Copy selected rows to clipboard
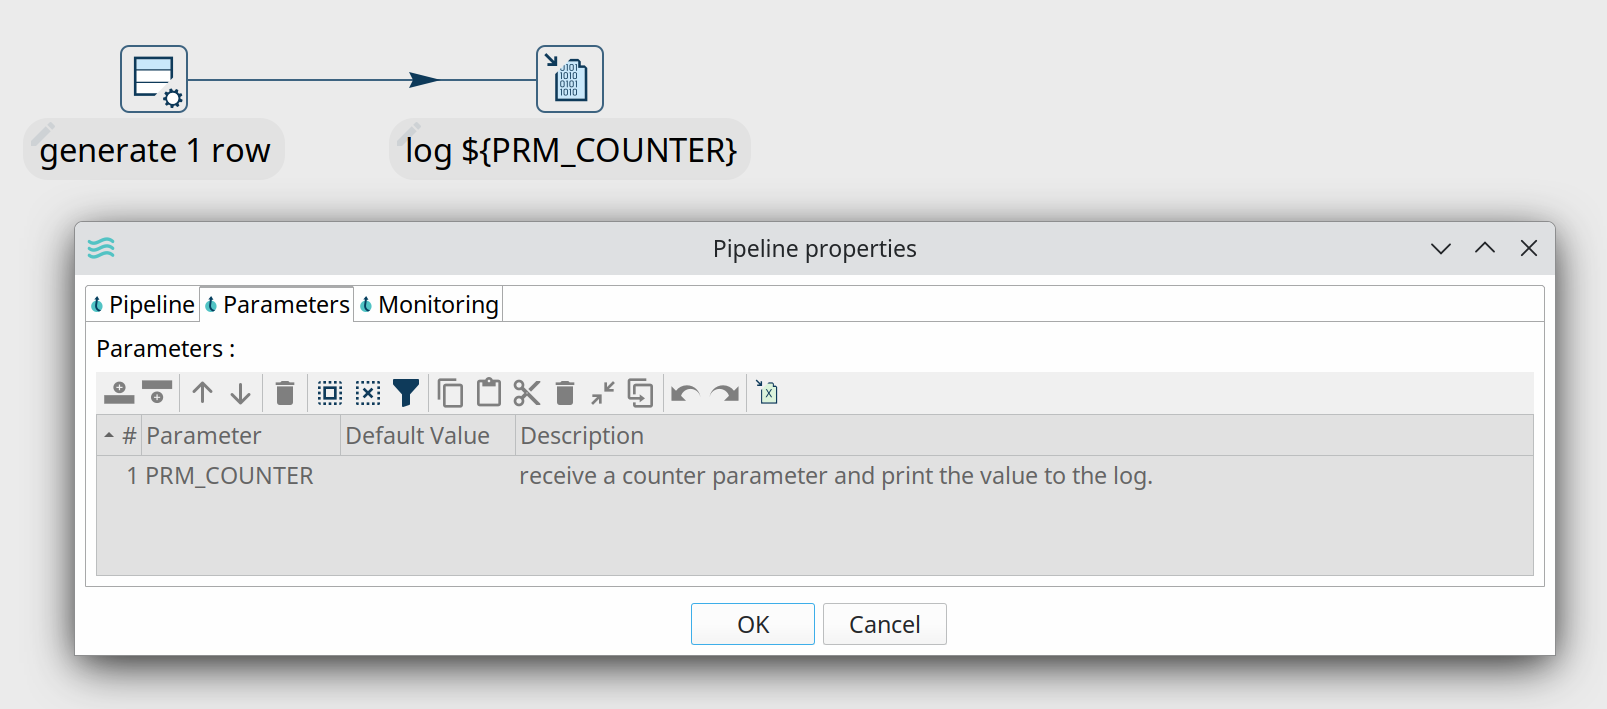 tap(450, 393)
